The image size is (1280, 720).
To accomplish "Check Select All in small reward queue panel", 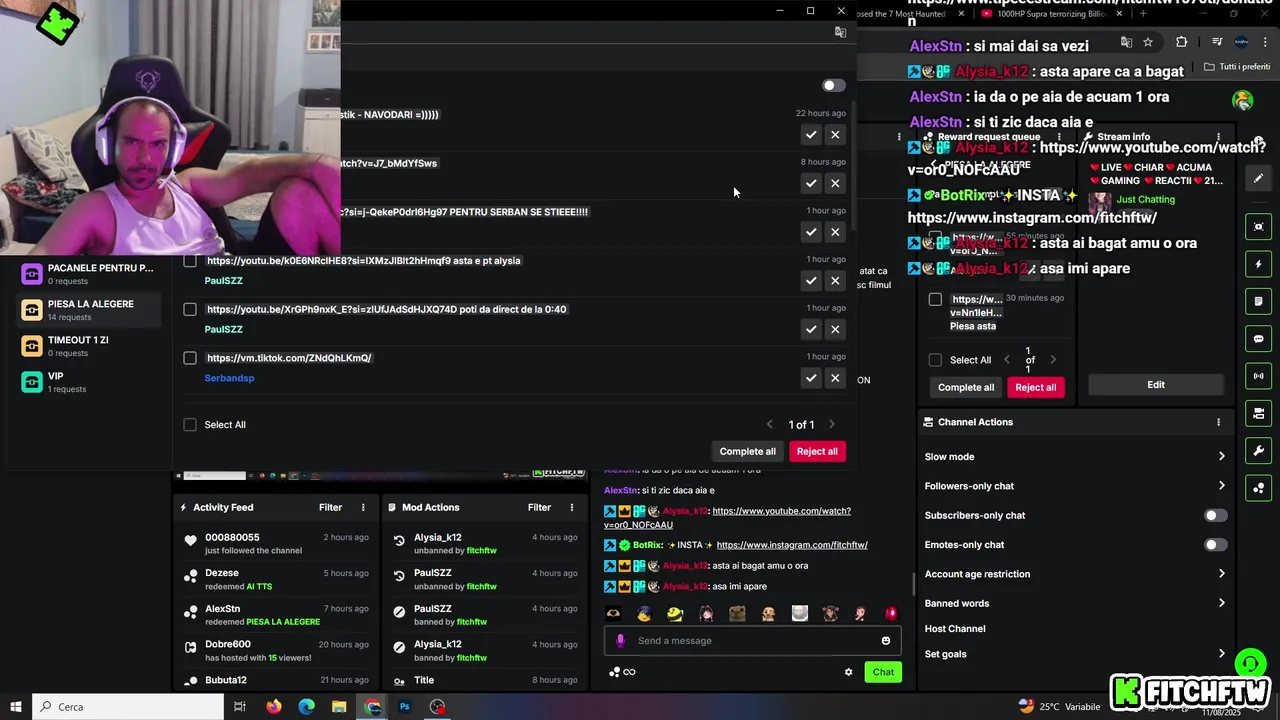I will [935, 360].
